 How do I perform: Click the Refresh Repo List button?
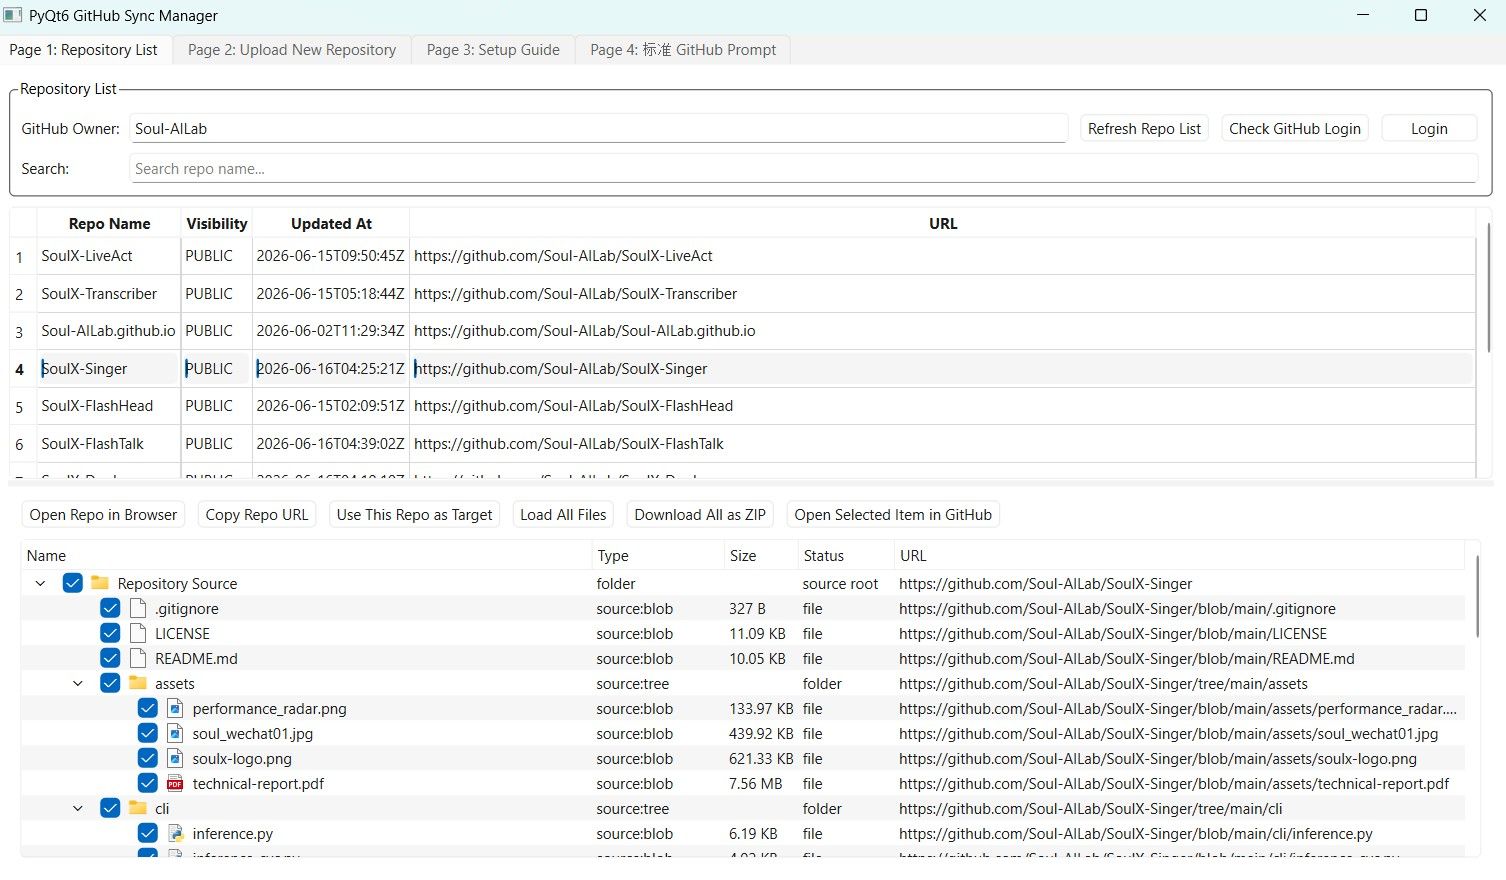pyautogui.click(x=1145, y=128)
